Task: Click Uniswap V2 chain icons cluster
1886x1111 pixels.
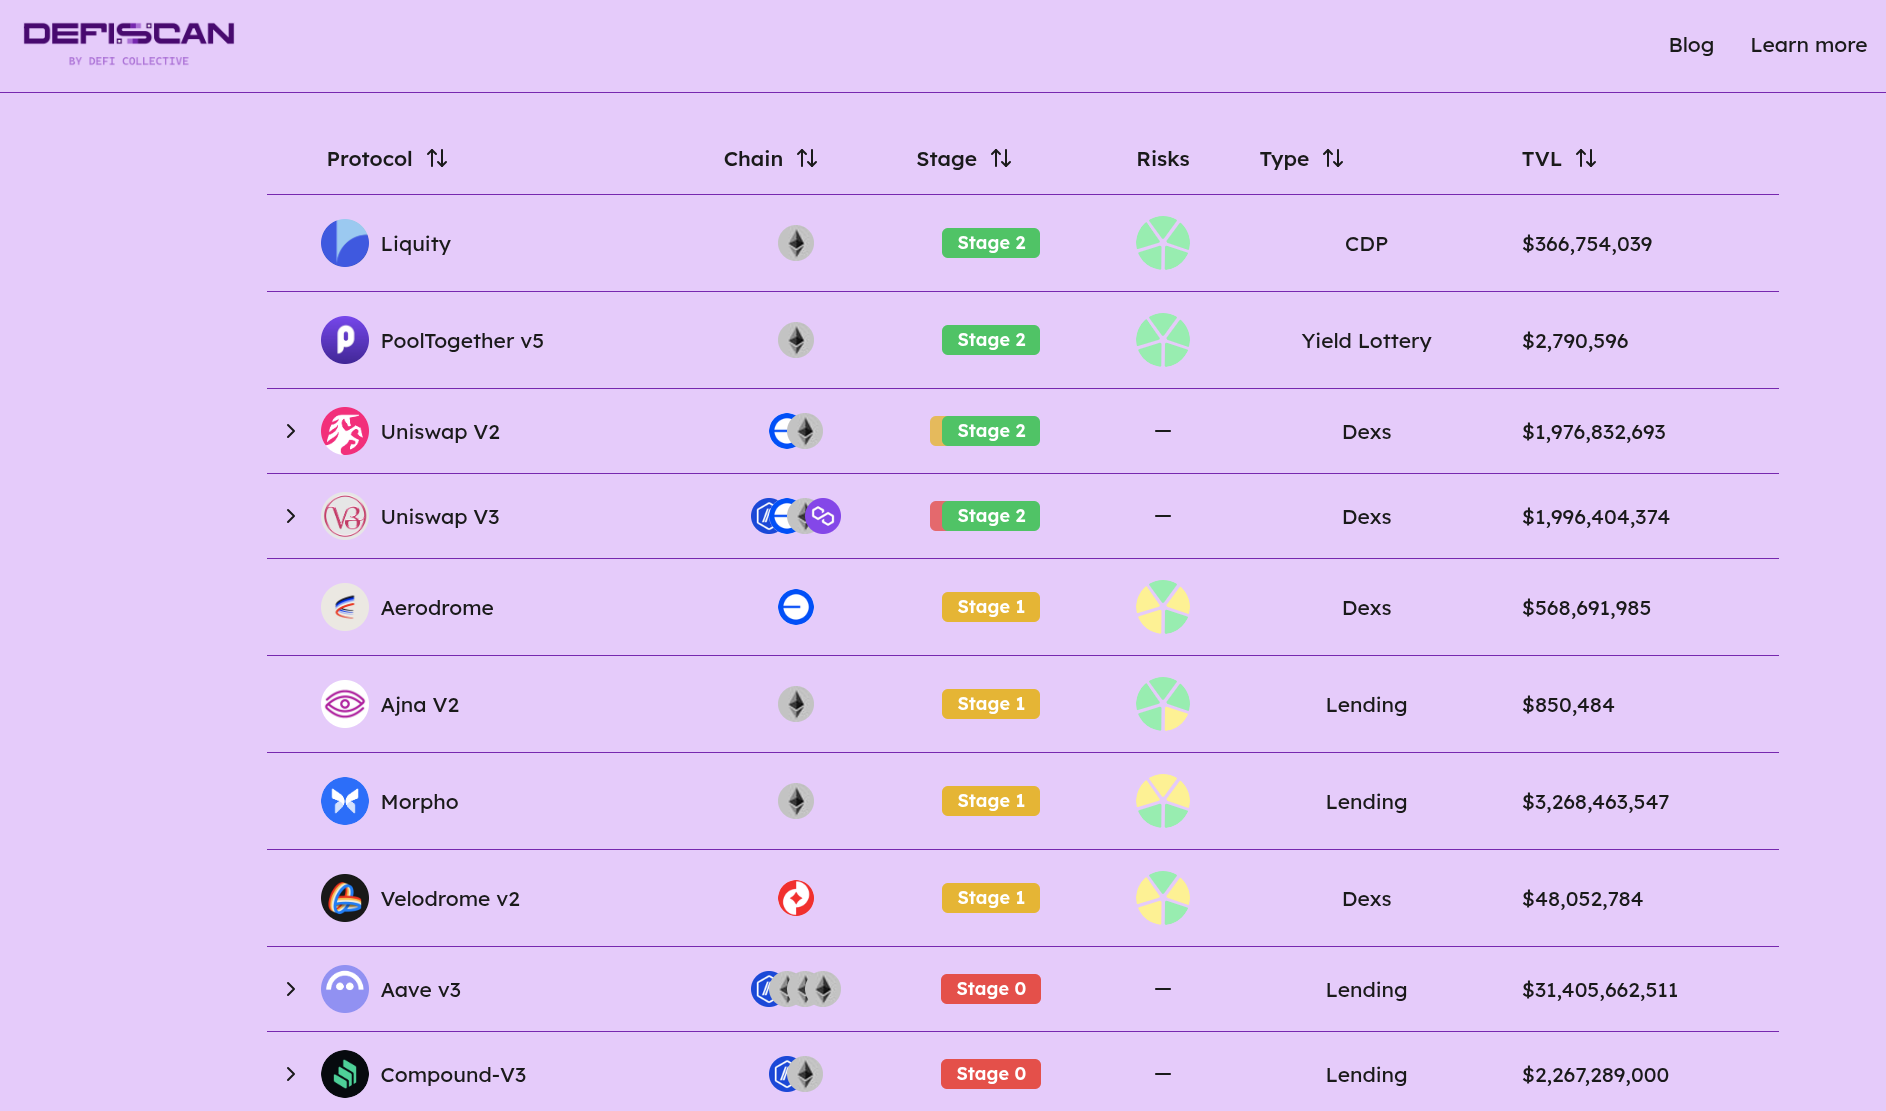Action: tap(796, 431)
